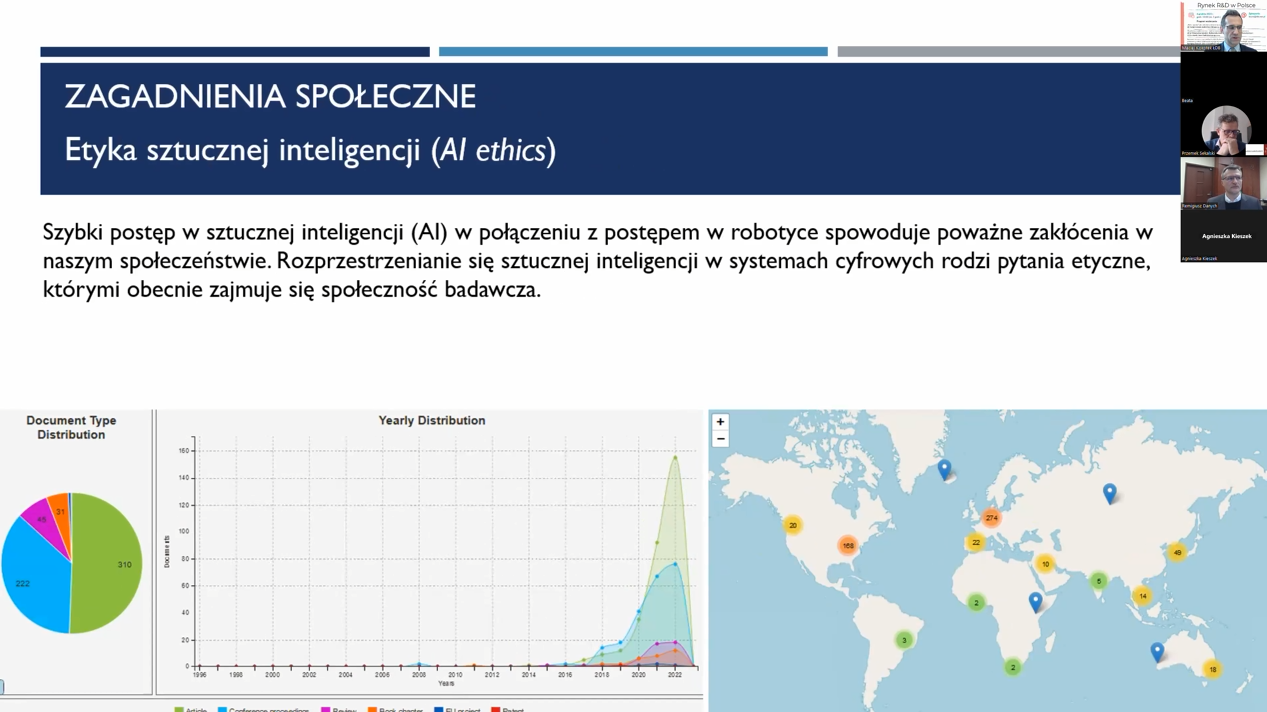Click the map zoom in plus button
The width and height of the screenshot is (1267, 712).
tap(720, 422)
